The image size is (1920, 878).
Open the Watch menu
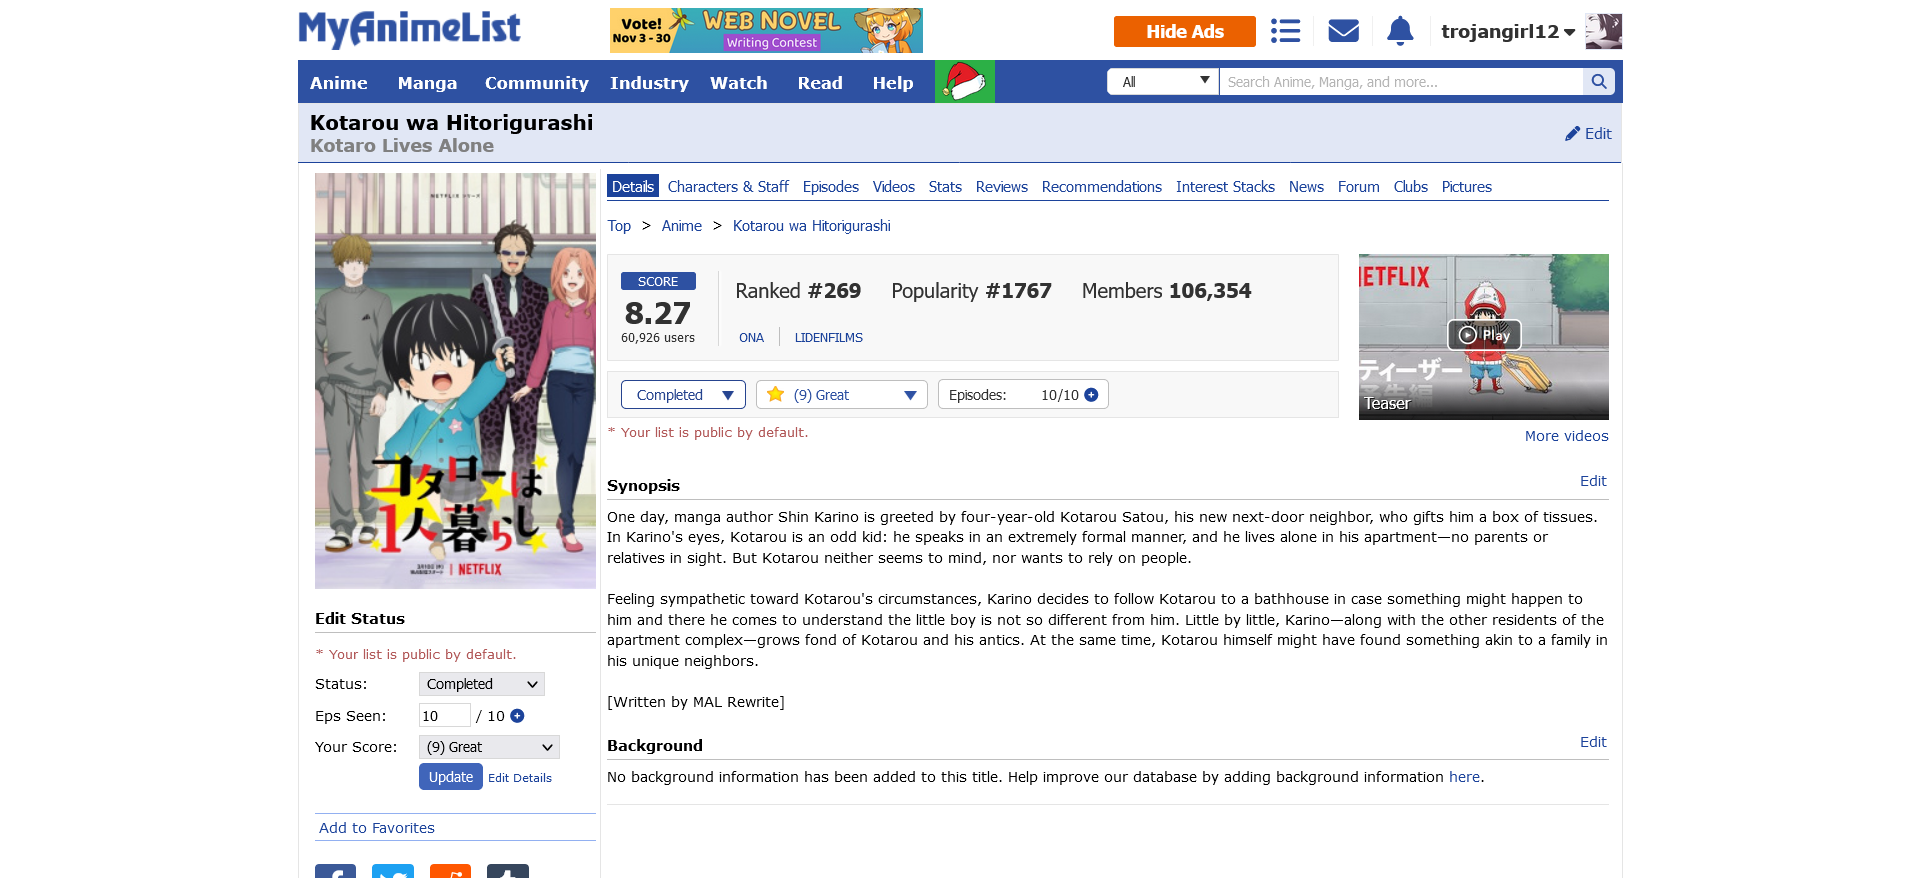[739, 83]
